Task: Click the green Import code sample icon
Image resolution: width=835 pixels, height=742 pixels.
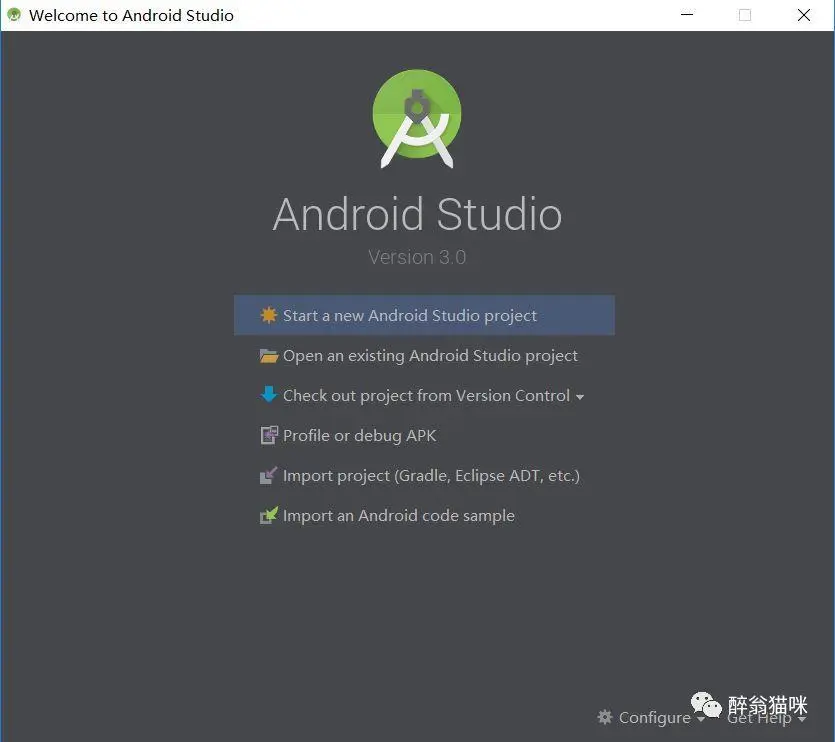Action: click(268, 515)
